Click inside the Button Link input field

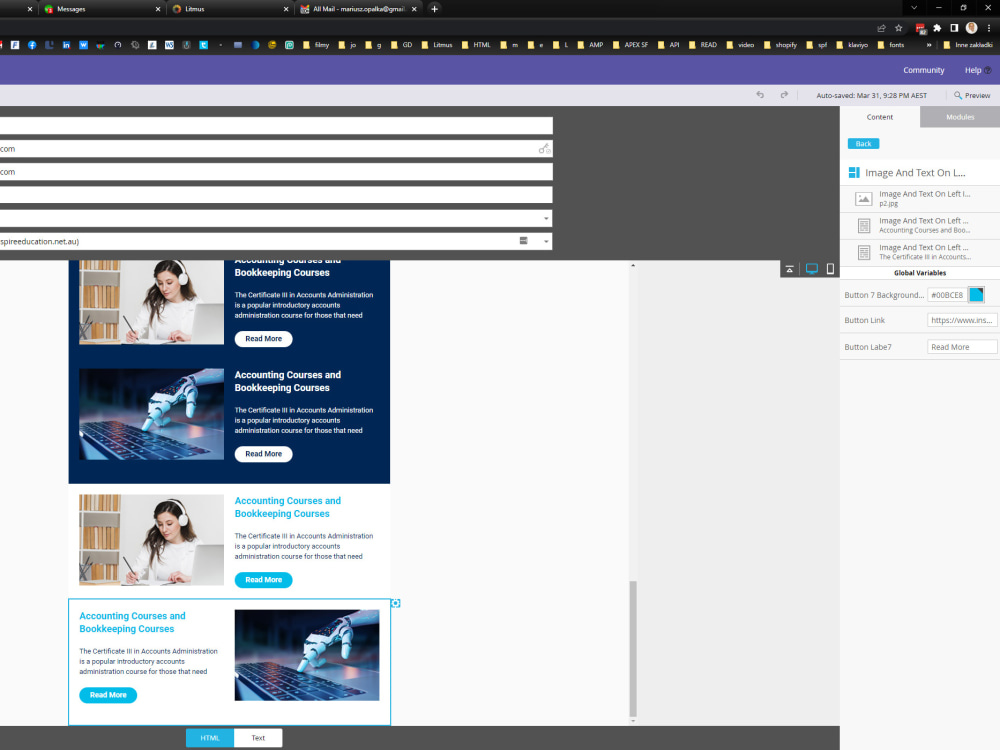[962, 320]
